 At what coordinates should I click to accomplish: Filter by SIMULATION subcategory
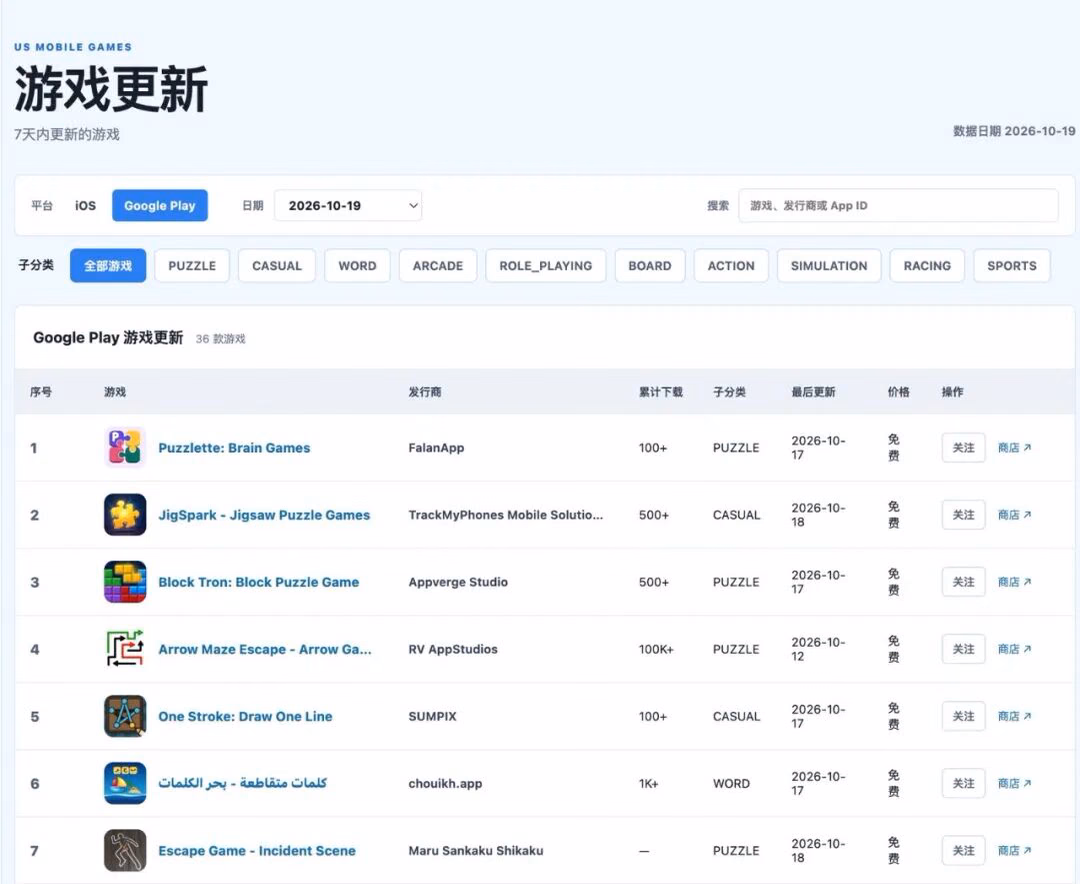point(829,265)
